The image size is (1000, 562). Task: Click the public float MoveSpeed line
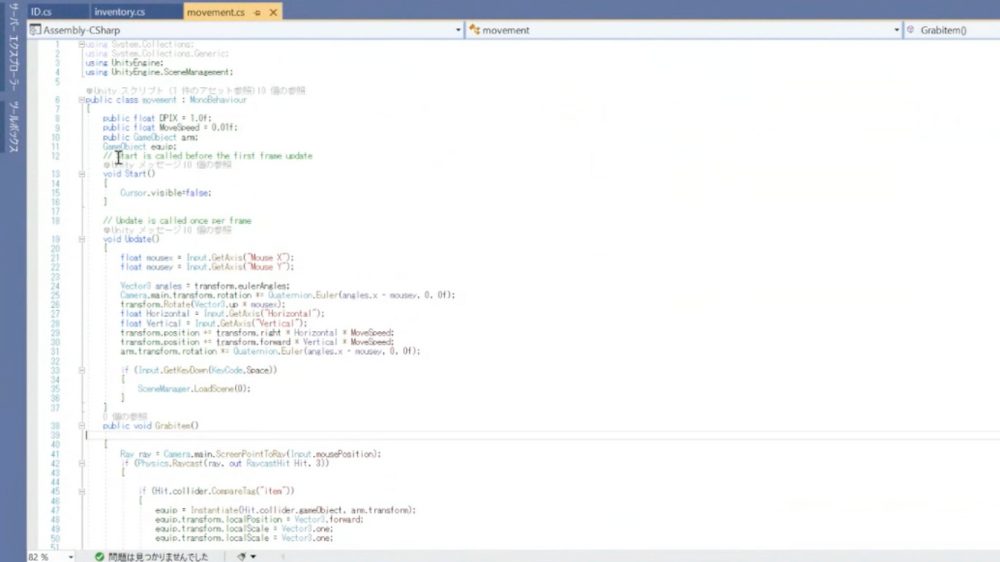coord(170,128)
